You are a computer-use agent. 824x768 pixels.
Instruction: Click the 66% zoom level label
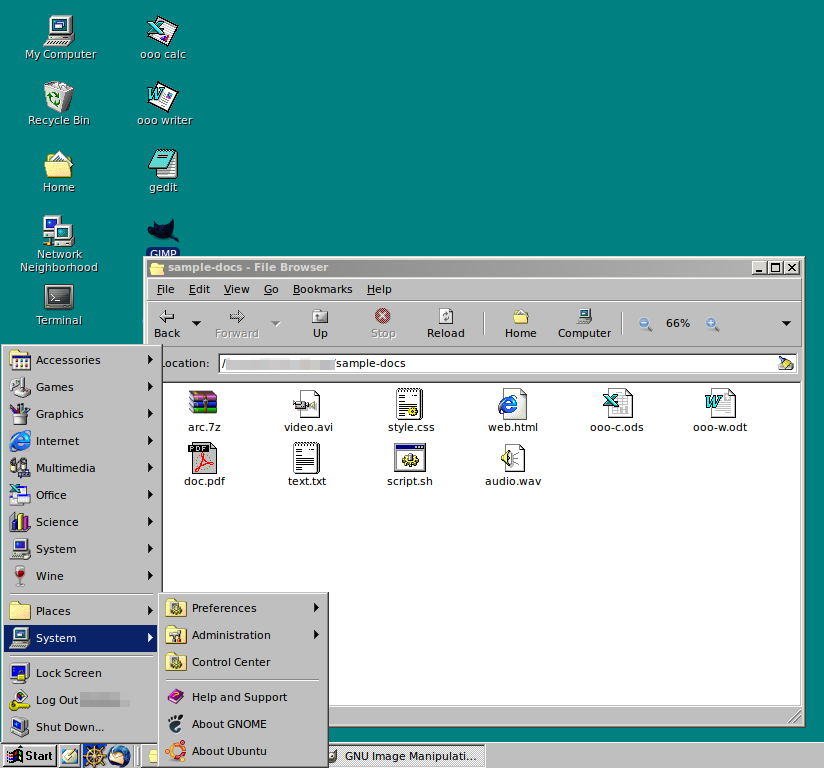click(678, 323)
